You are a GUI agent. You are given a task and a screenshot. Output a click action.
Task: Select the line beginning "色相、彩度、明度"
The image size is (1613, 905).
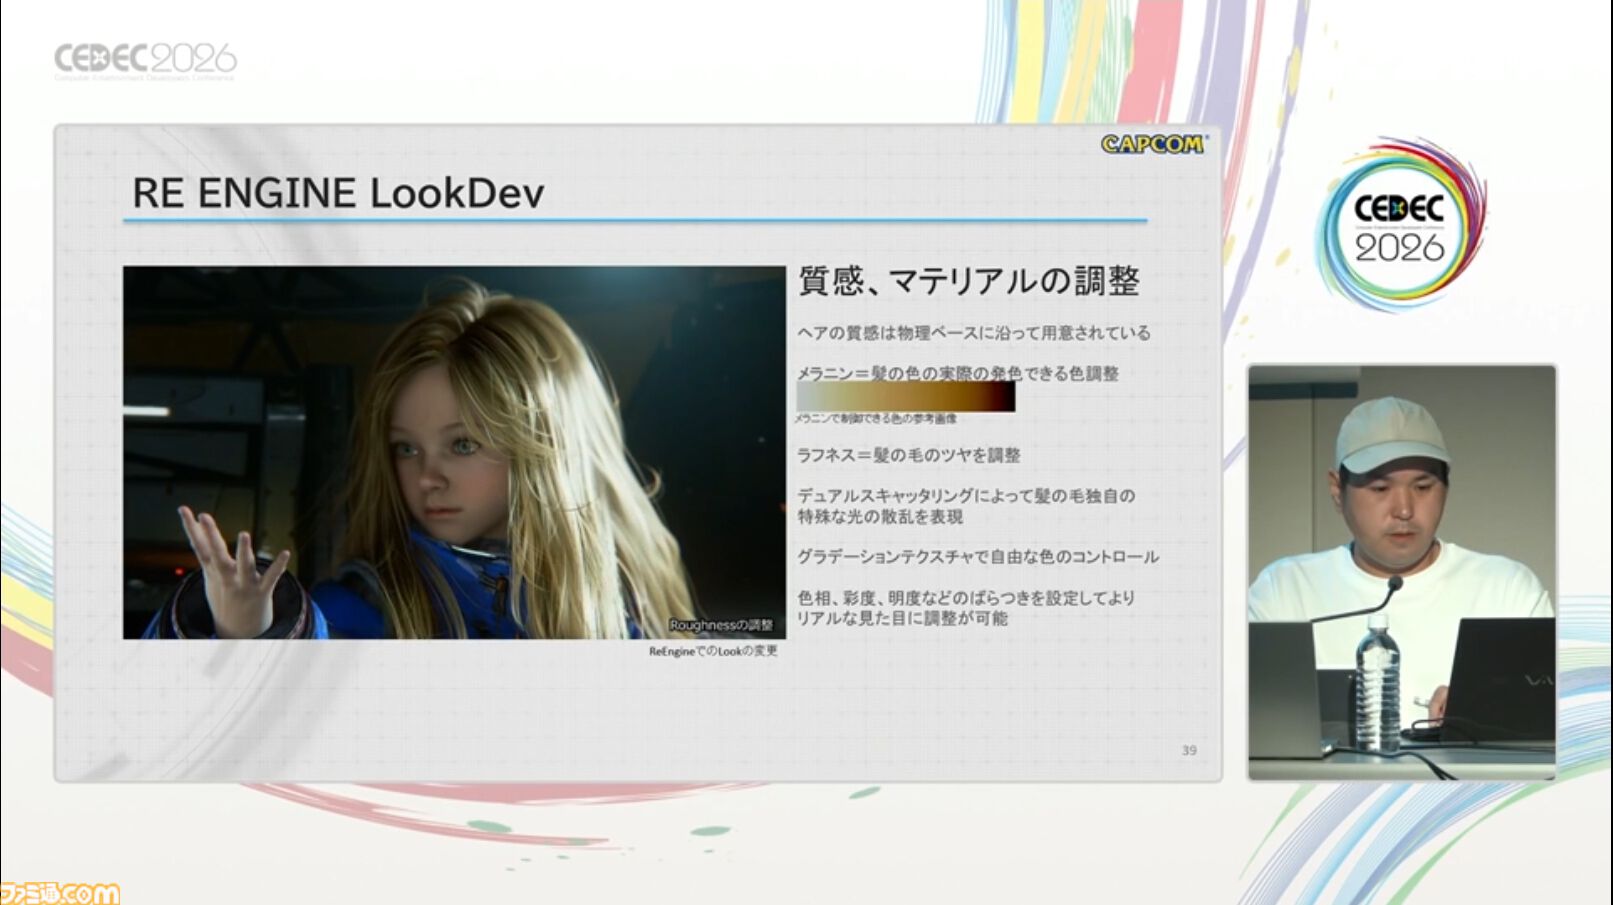(966, 598)
